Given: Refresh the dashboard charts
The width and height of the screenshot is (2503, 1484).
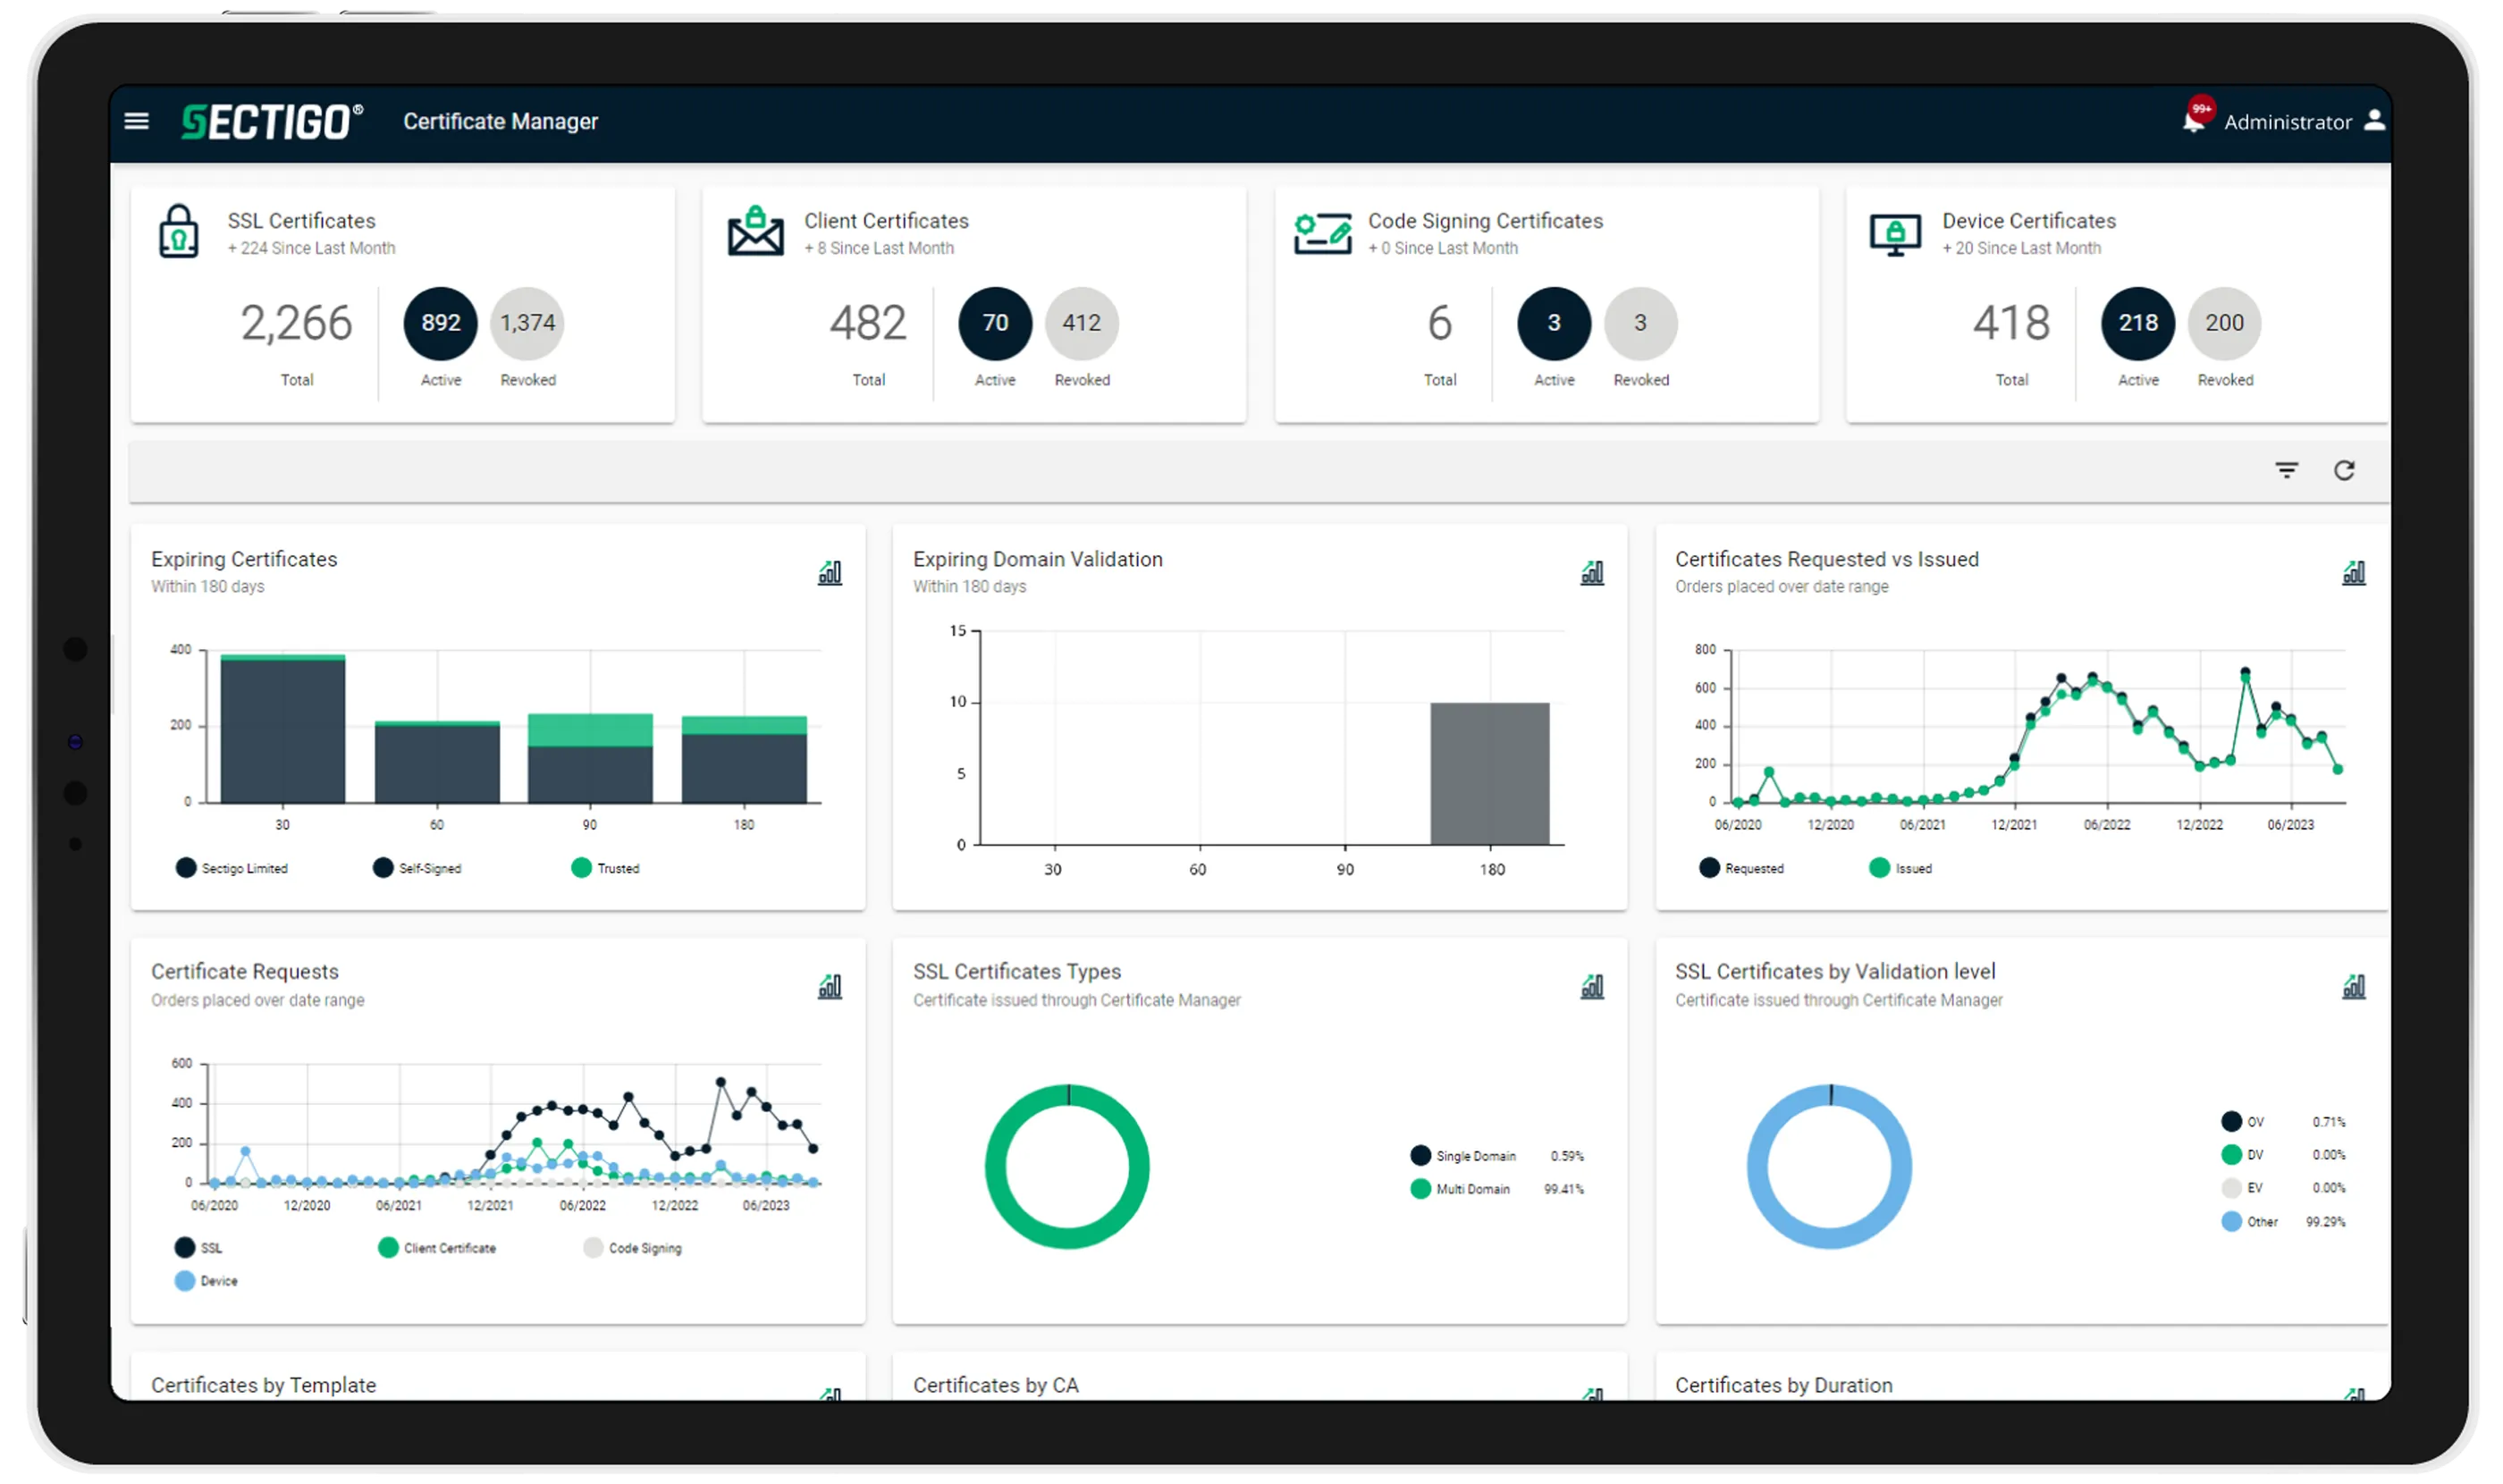Looking at the screenshot, I should (2344, 470).
